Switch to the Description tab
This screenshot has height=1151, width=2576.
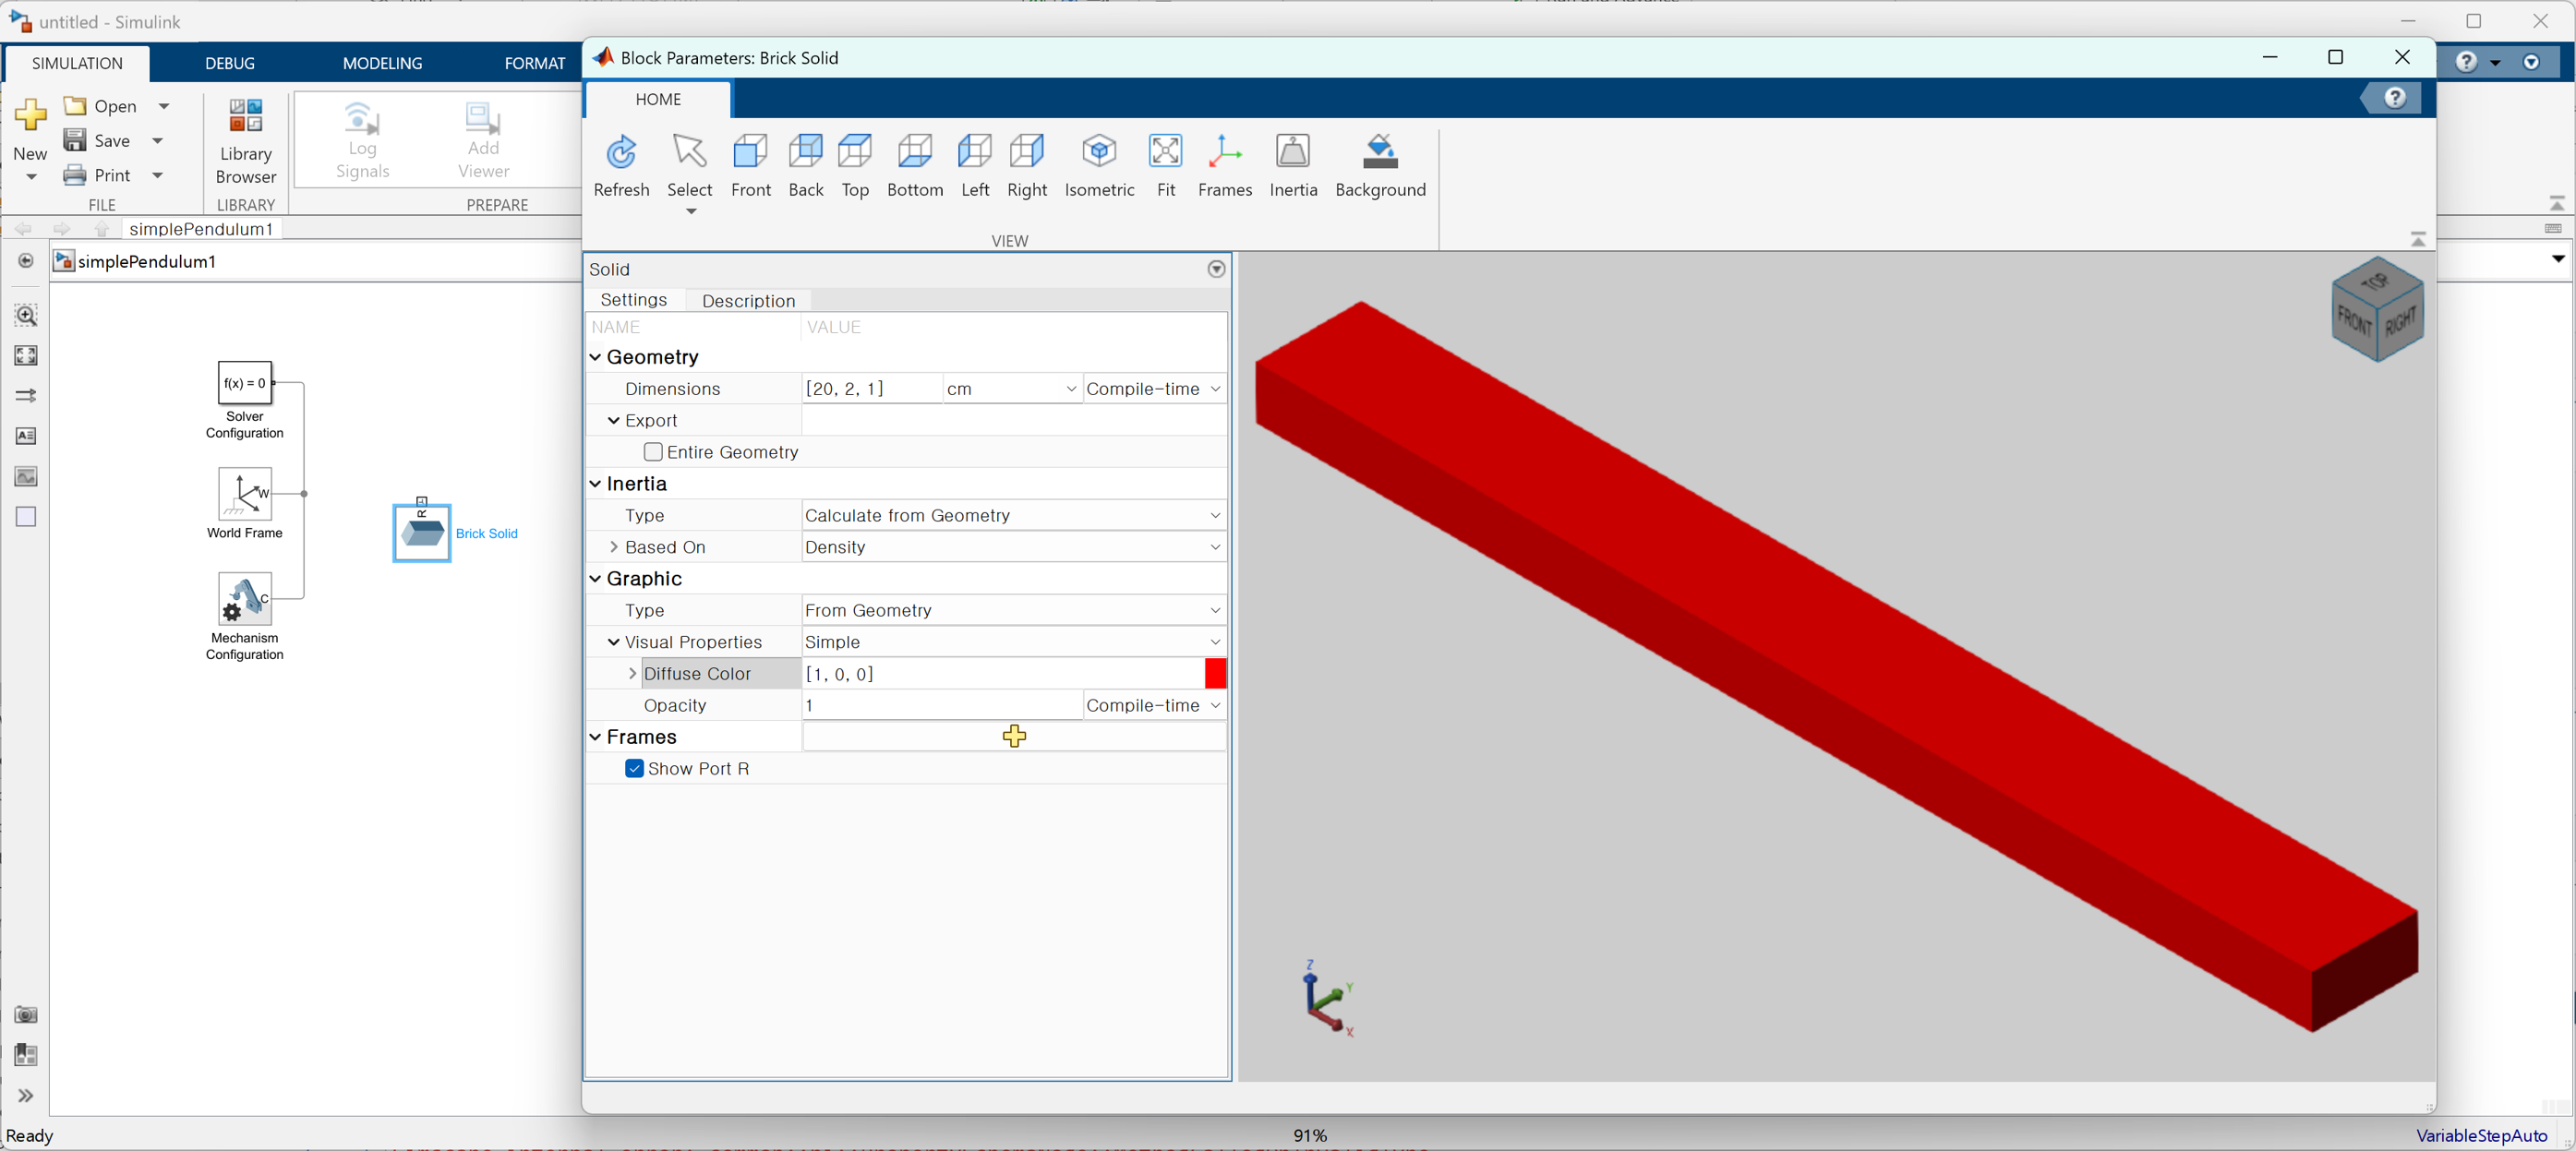pos(748,301)
